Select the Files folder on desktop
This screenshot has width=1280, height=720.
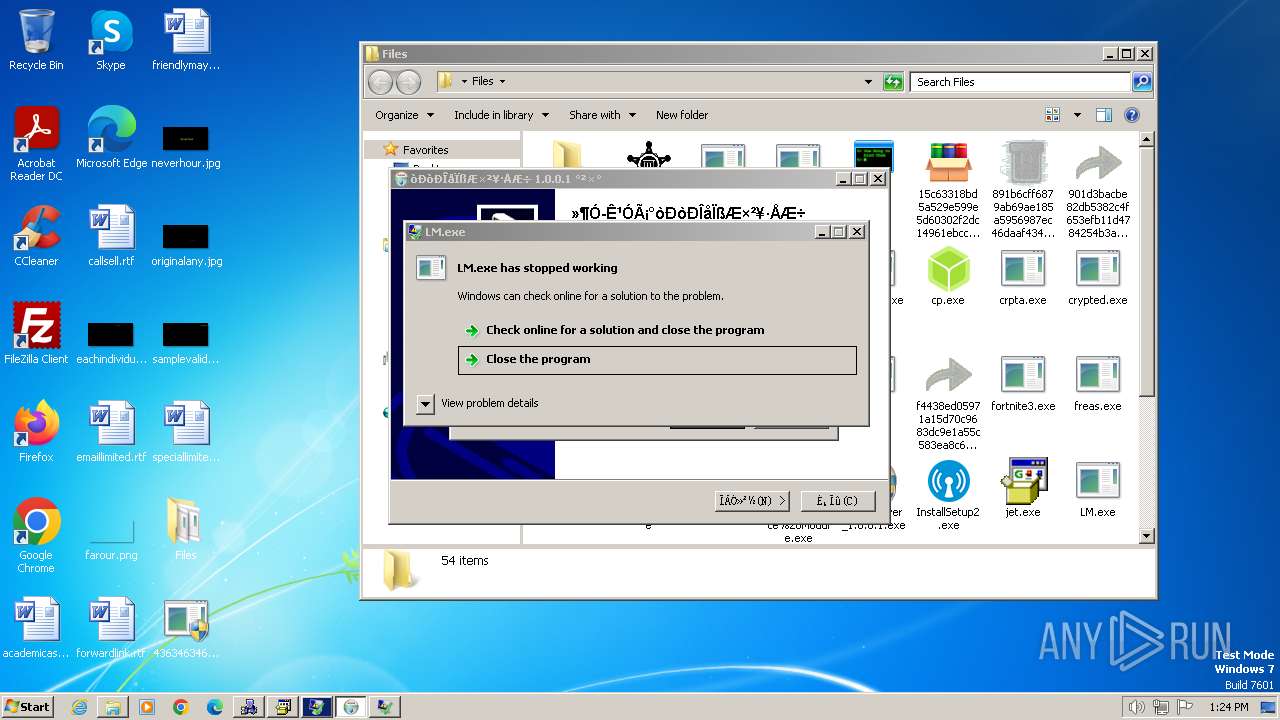[x=186, y=530]
